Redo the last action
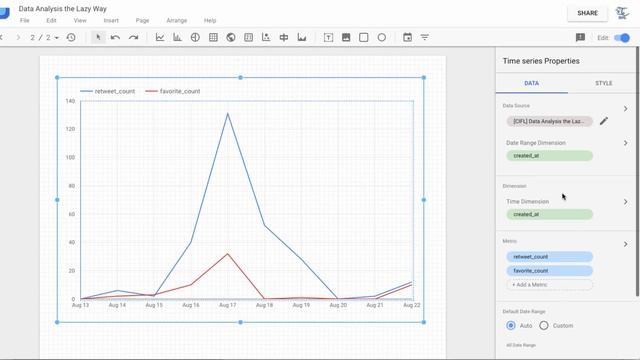 coord(133,38)
